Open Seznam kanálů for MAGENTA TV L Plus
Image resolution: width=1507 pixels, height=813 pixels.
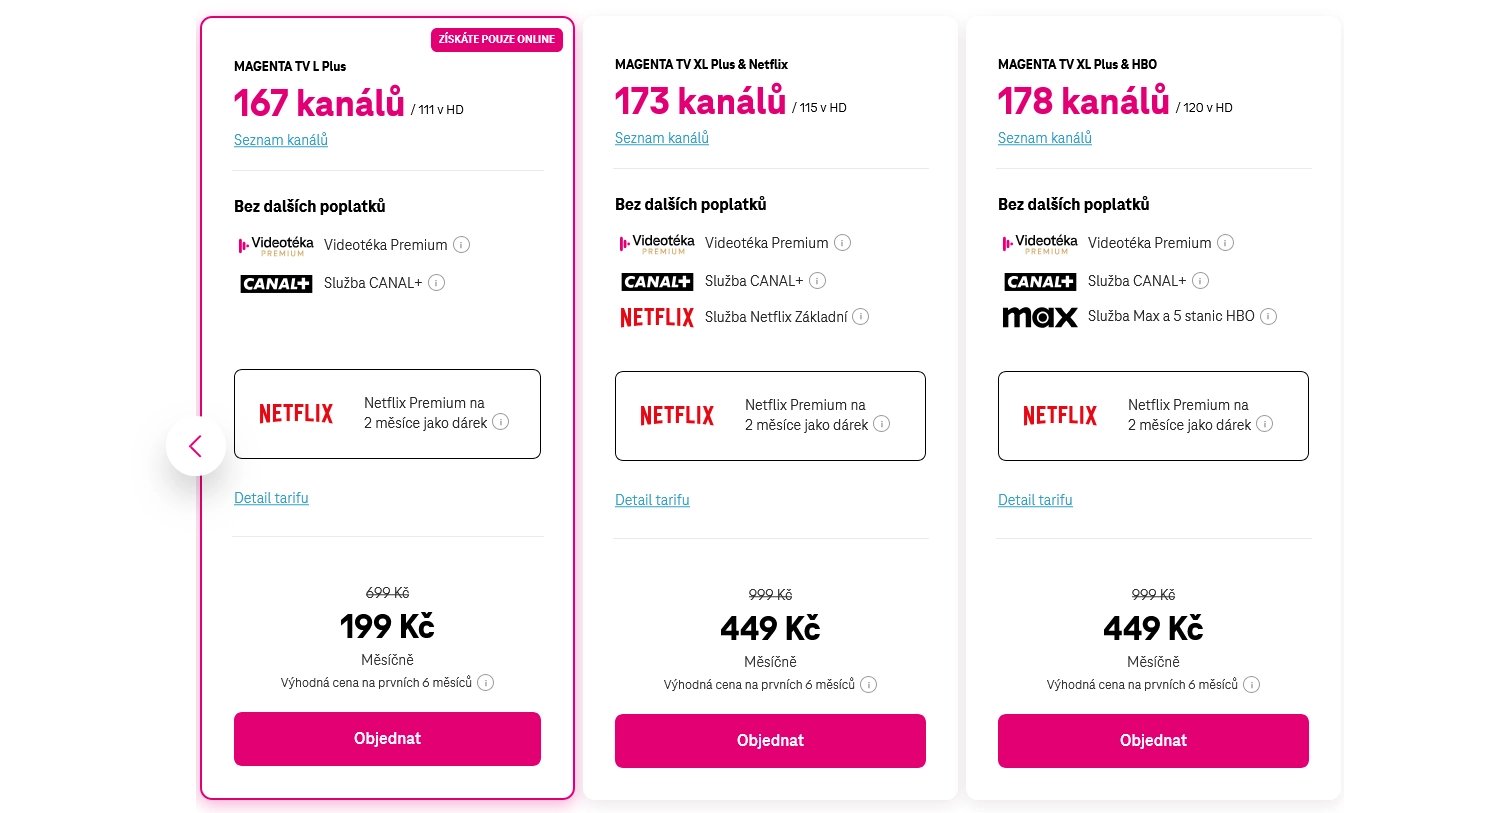pos(281,140)
